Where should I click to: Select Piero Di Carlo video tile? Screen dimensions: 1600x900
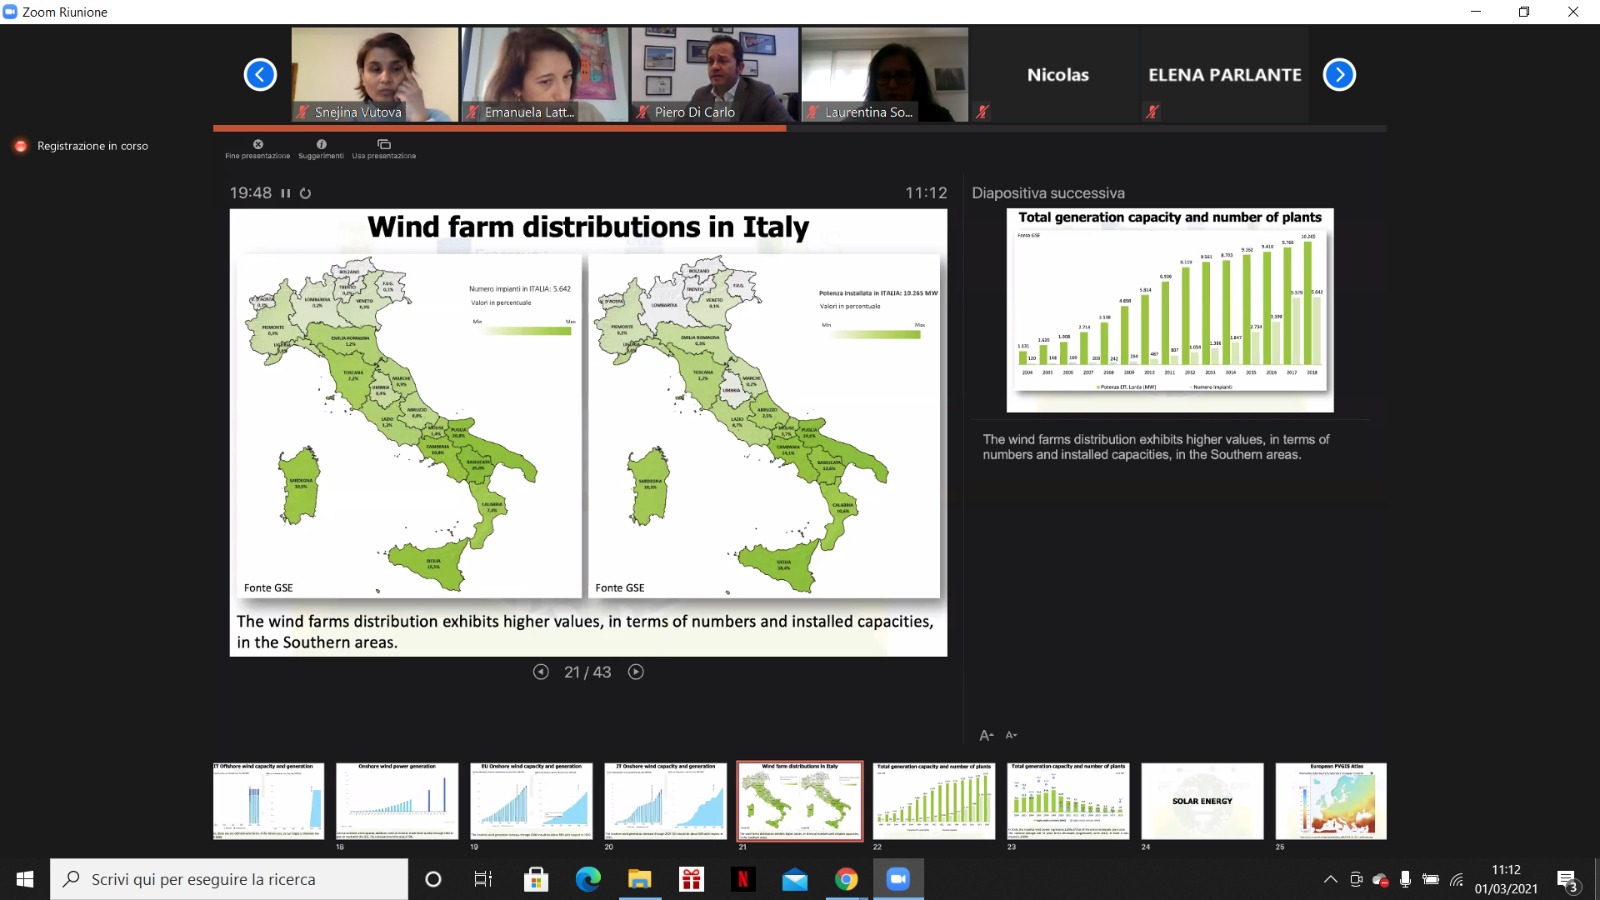click(715, 74)
